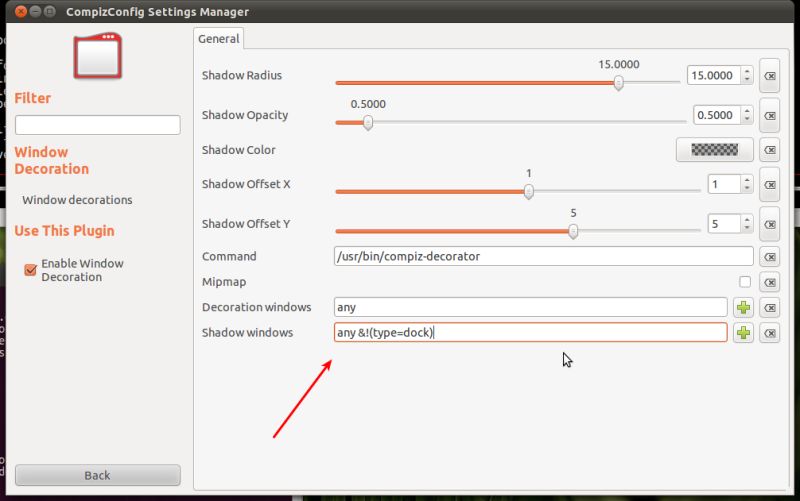
Task: Reset Mipmap option to default
Action: (x=769, y=282)
